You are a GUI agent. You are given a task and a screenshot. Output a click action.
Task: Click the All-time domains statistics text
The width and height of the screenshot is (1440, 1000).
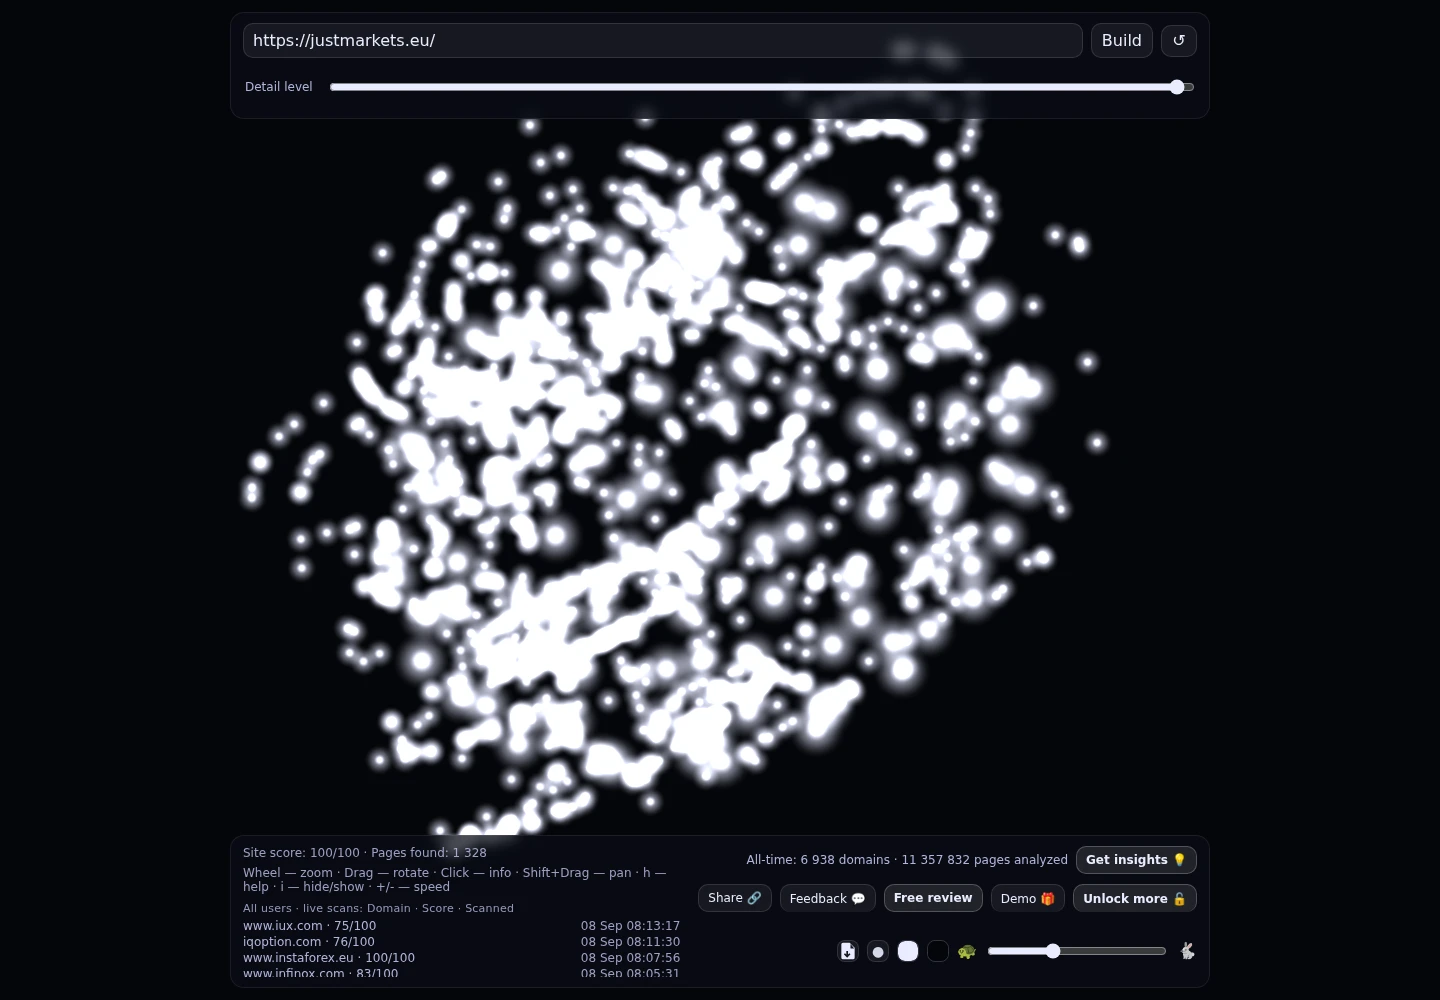[907, 860]
